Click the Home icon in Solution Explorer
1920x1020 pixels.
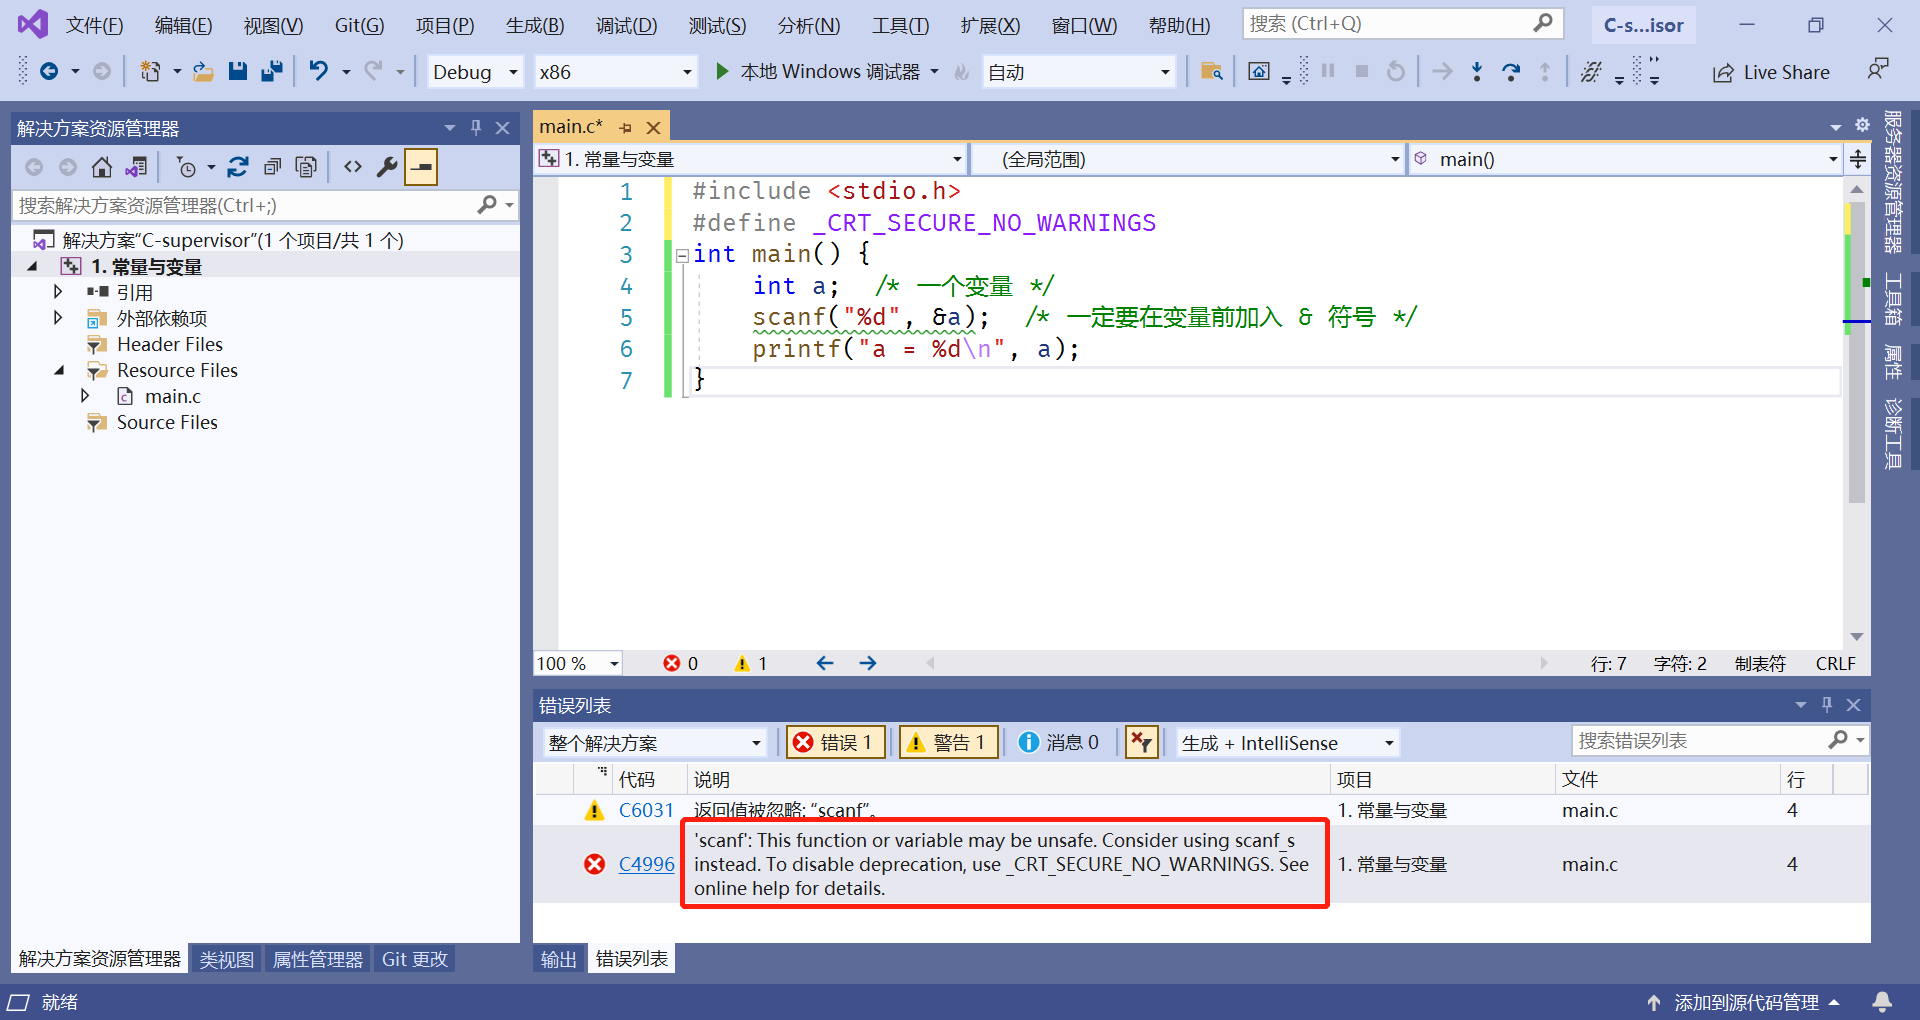click(x=102, y=167)
